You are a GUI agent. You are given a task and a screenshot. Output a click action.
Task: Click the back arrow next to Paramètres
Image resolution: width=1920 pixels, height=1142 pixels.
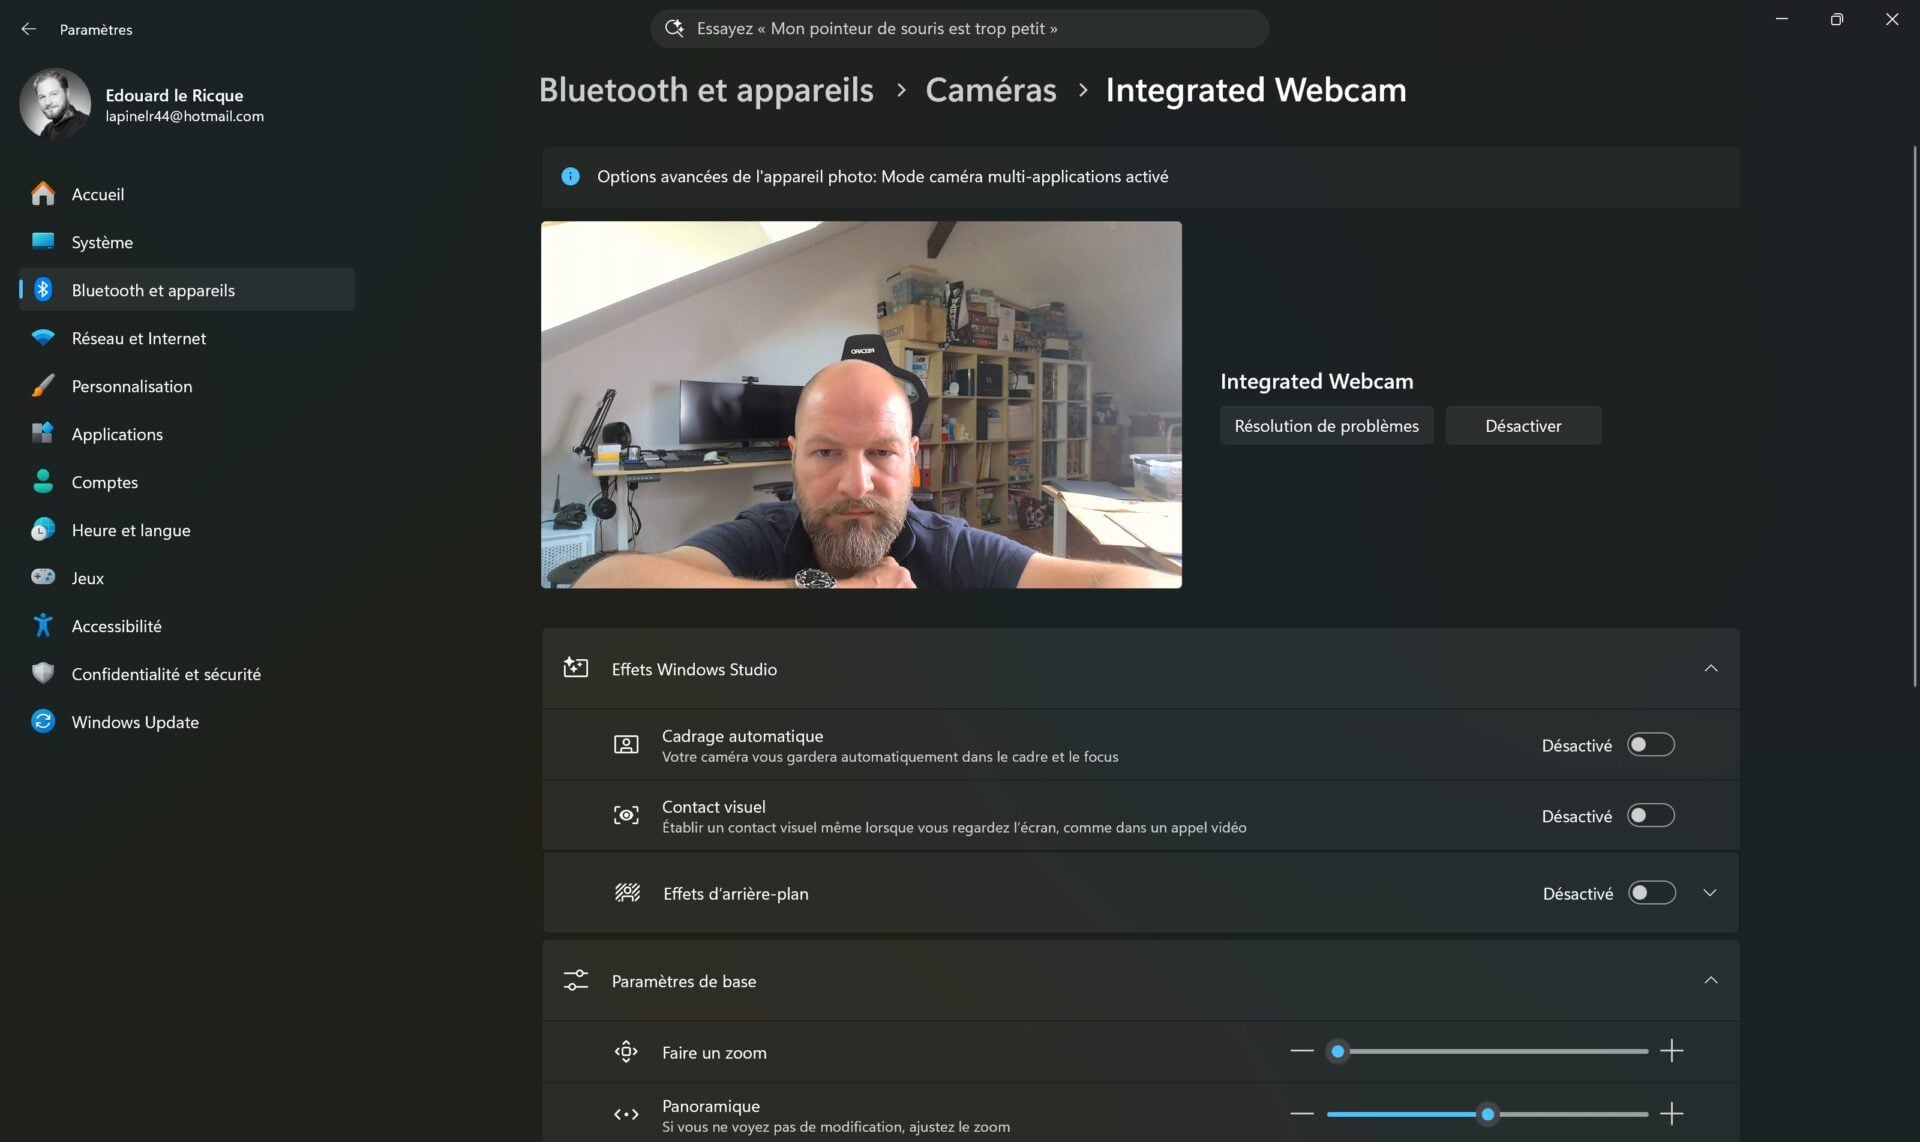28,29
